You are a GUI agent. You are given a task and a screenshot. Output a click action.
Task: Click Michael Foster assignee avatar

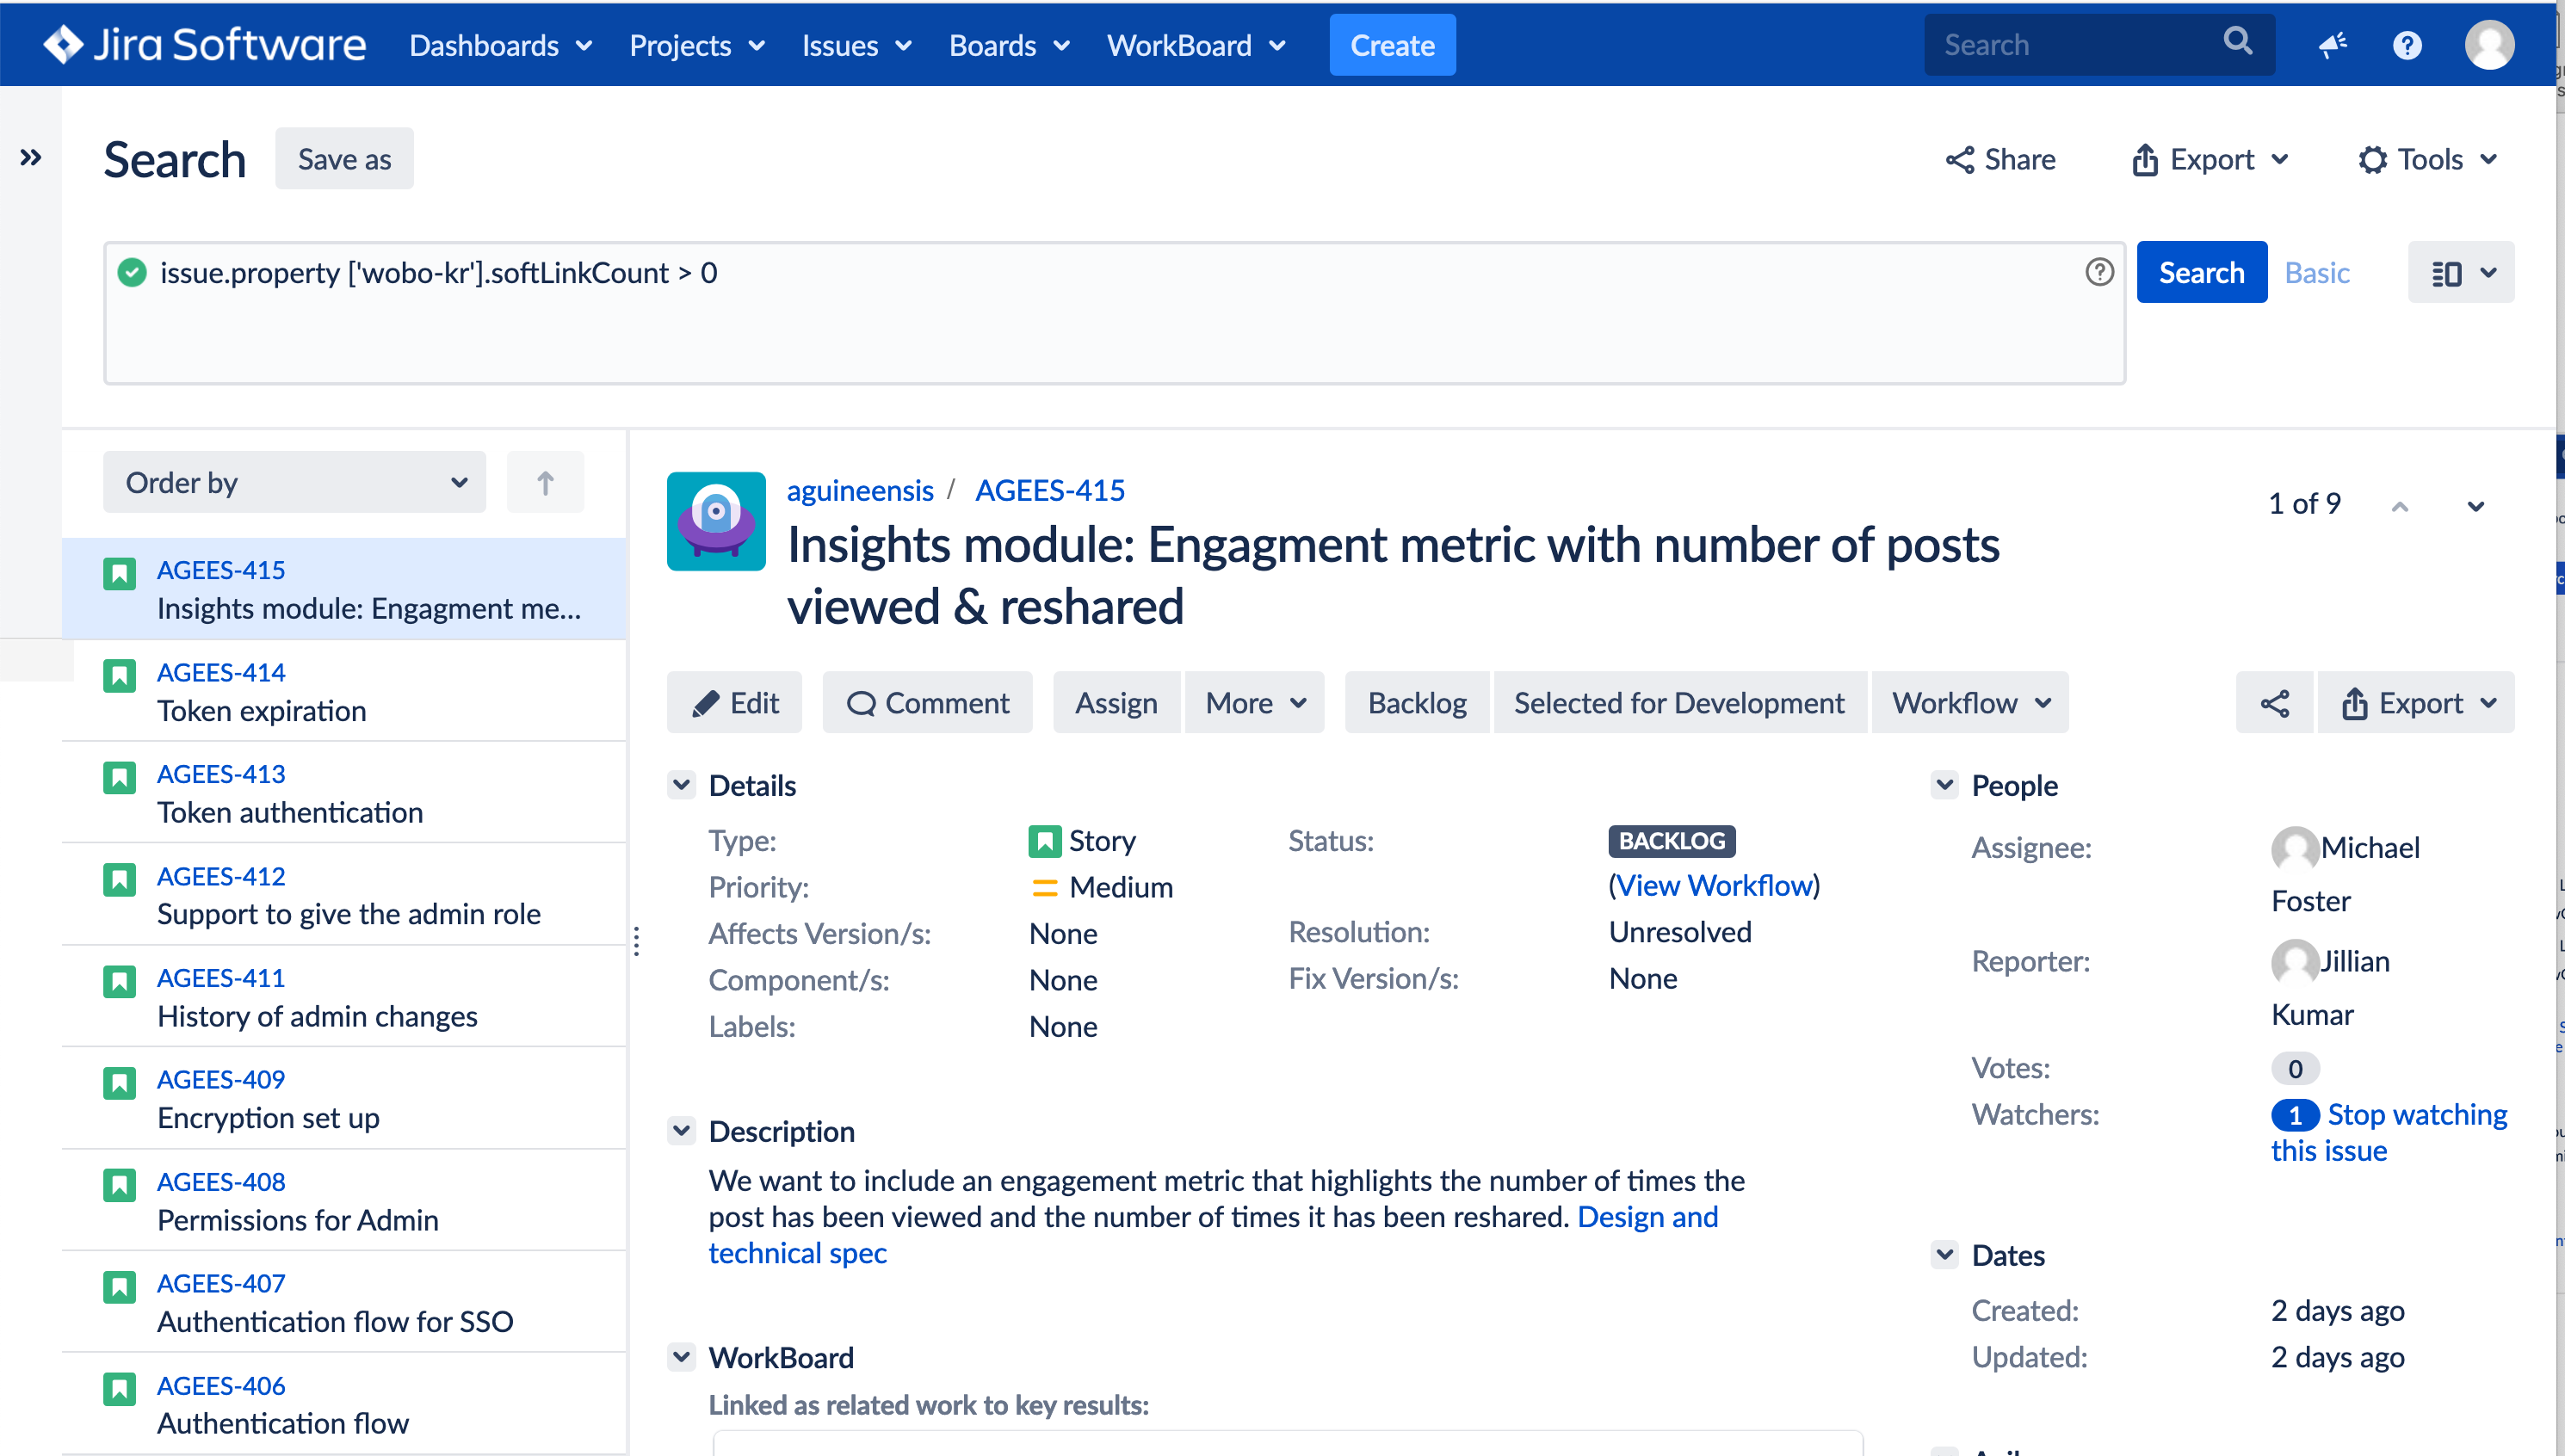(2294, 849)
